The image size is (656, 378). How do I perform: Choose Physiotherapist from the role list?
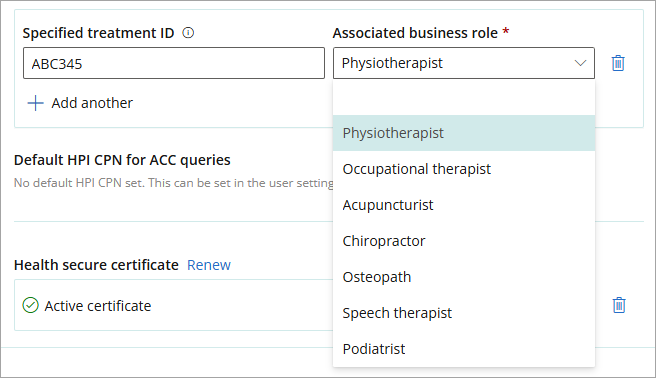point(464,133)
